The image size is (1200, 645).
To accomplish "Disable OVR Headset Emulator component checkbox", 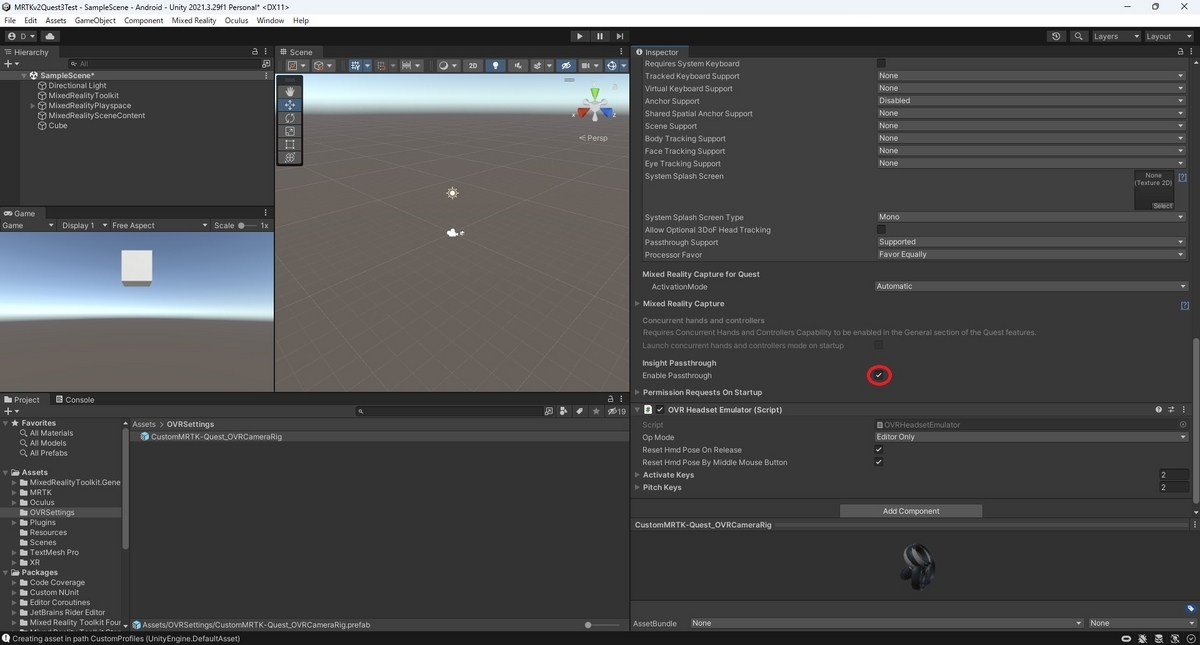I will pyautogui.click(x=660, y=410).
